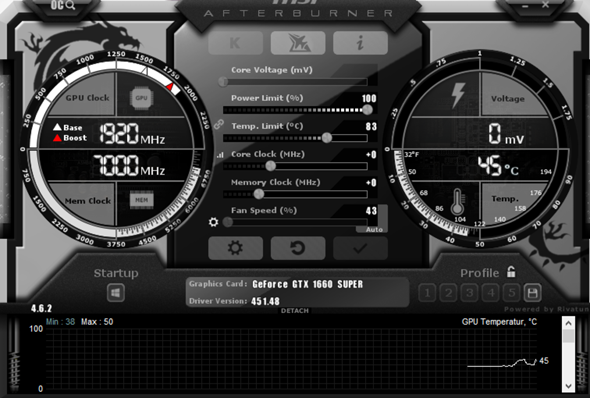
Task: Save profile using the floppy disk icon
Action: (532, 293)
